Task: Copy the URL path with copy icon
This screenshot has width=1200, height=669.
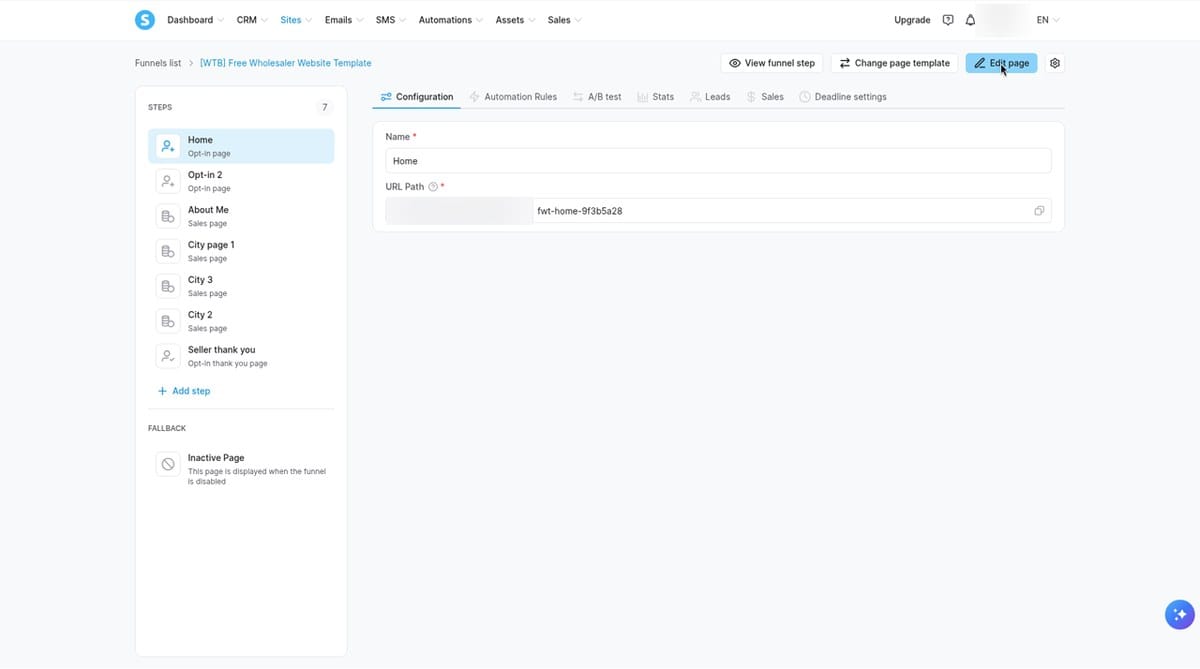Action: (1039, 211)
